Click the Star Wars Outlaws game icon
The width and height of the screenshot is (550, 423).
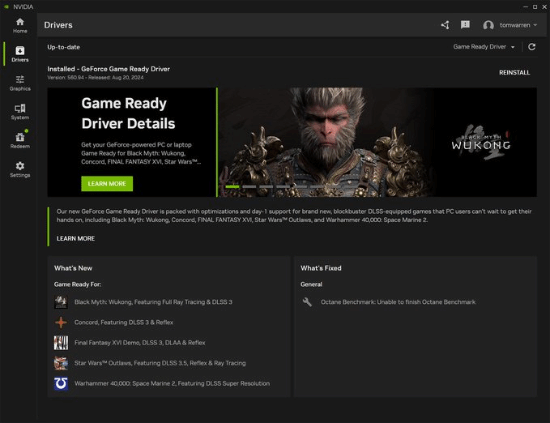click(61, 363)
